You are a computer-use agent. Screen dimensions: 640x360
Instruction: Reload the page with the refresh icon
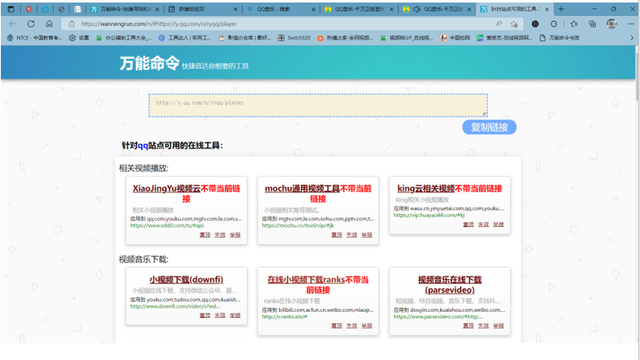coord(31,24)
